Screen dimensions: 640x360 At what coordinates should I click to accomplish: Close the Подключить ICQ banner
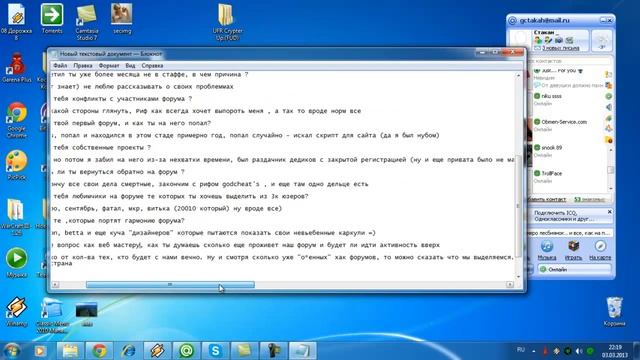tap(609, 212)
